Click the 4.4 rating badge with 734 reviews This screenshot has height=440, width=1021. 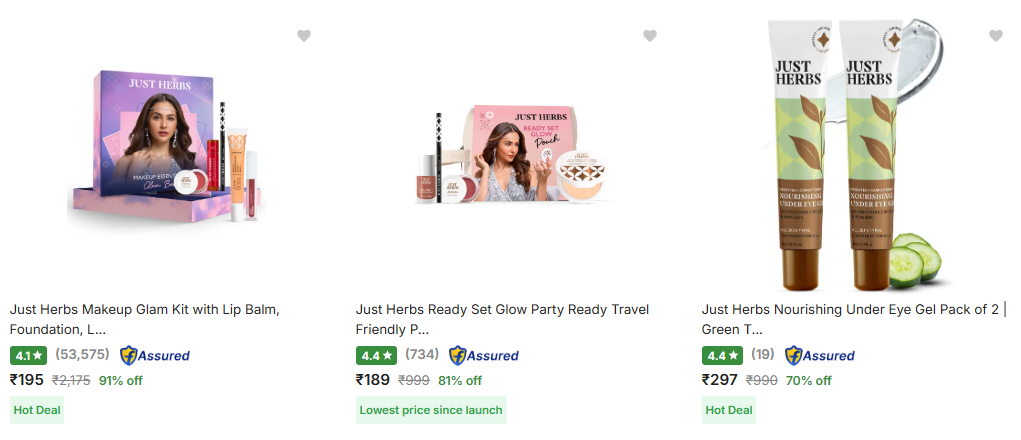tap(374, 355)
